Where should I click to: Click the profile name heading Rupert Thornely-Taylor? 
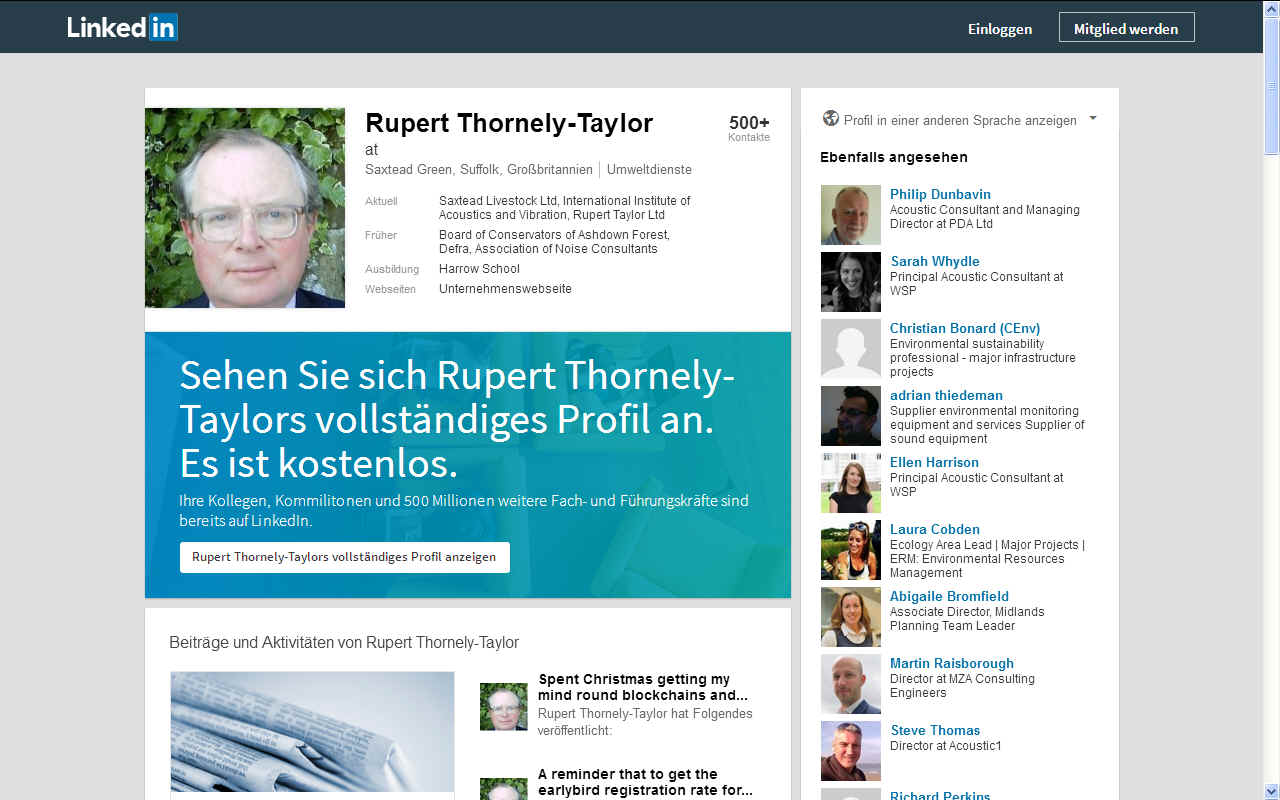coord(509,123)
